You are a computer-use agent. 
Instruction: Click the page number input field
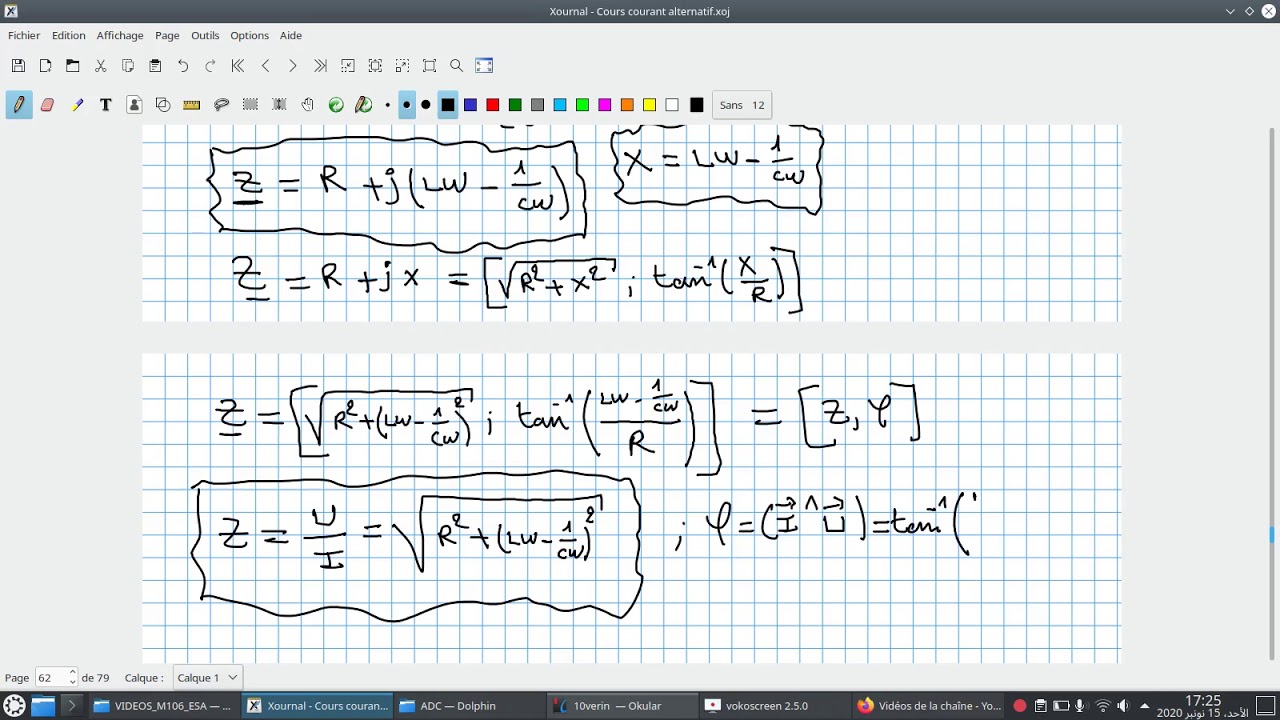coord(51,677)
